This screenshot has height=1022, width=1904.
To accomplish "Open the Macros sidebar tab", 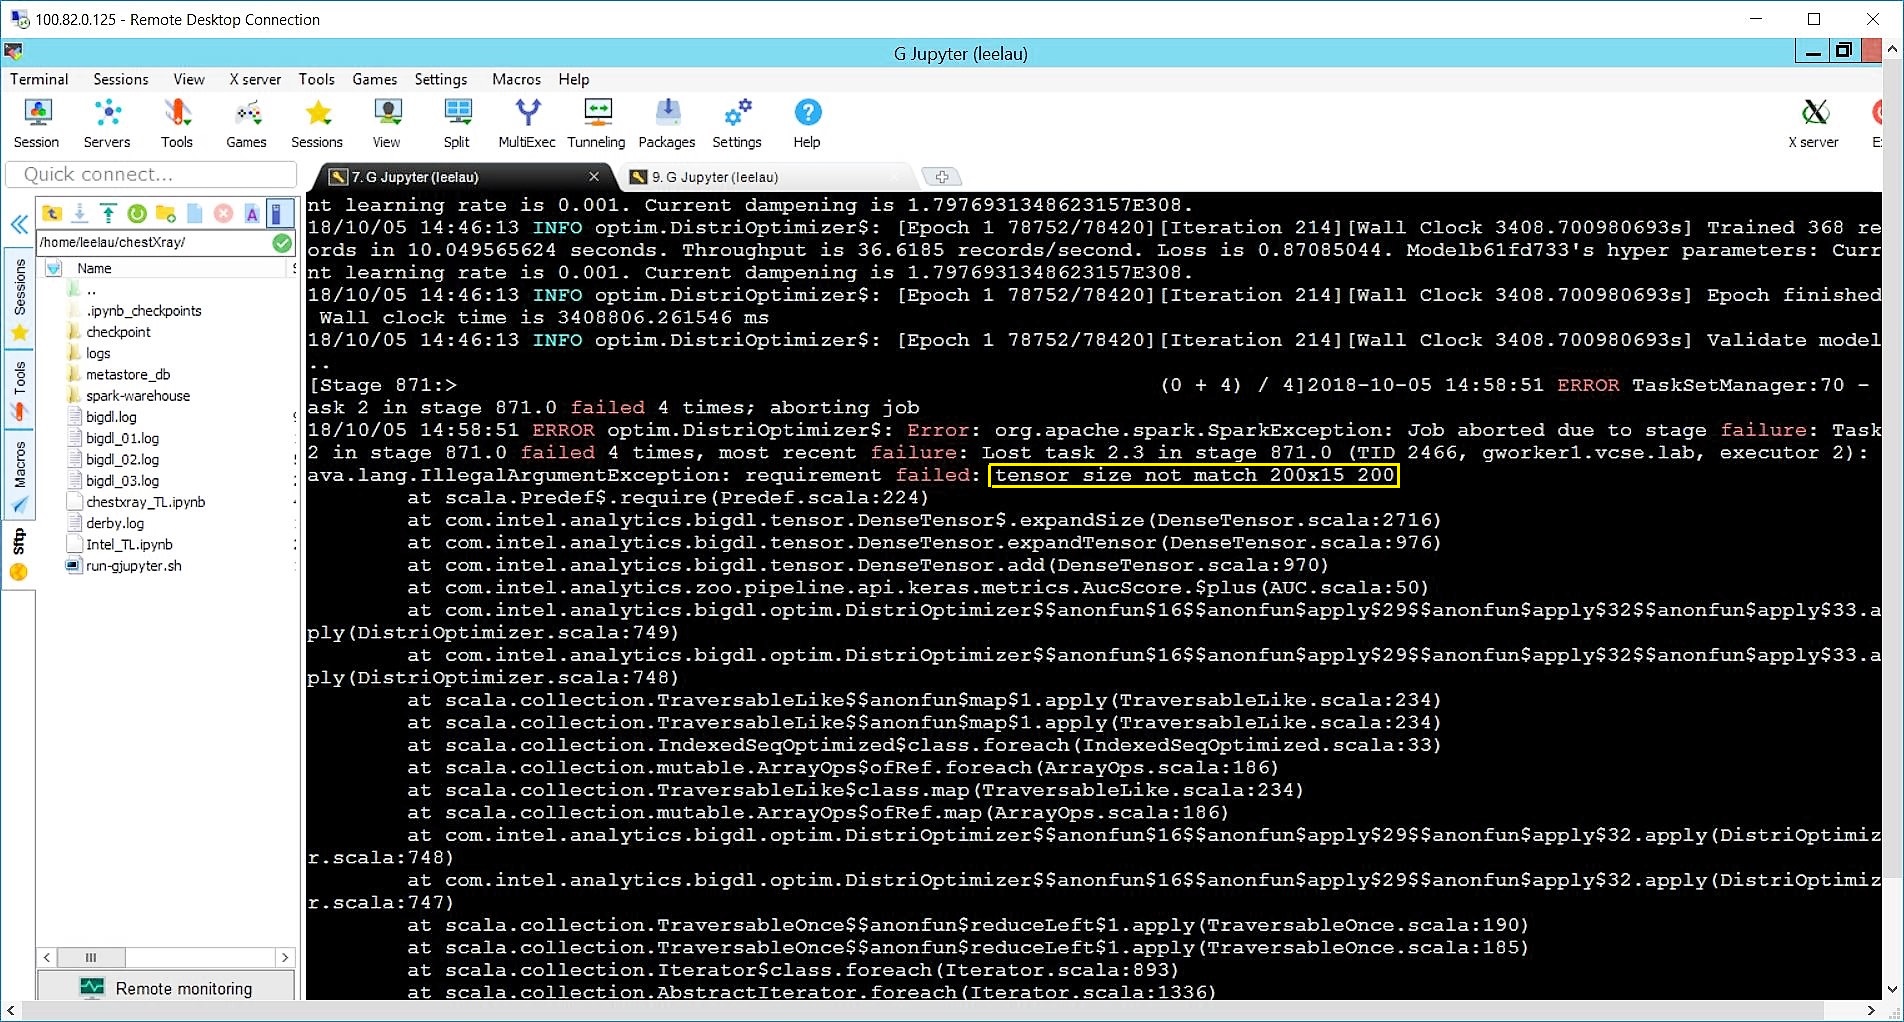I will [x=19, y=475].
